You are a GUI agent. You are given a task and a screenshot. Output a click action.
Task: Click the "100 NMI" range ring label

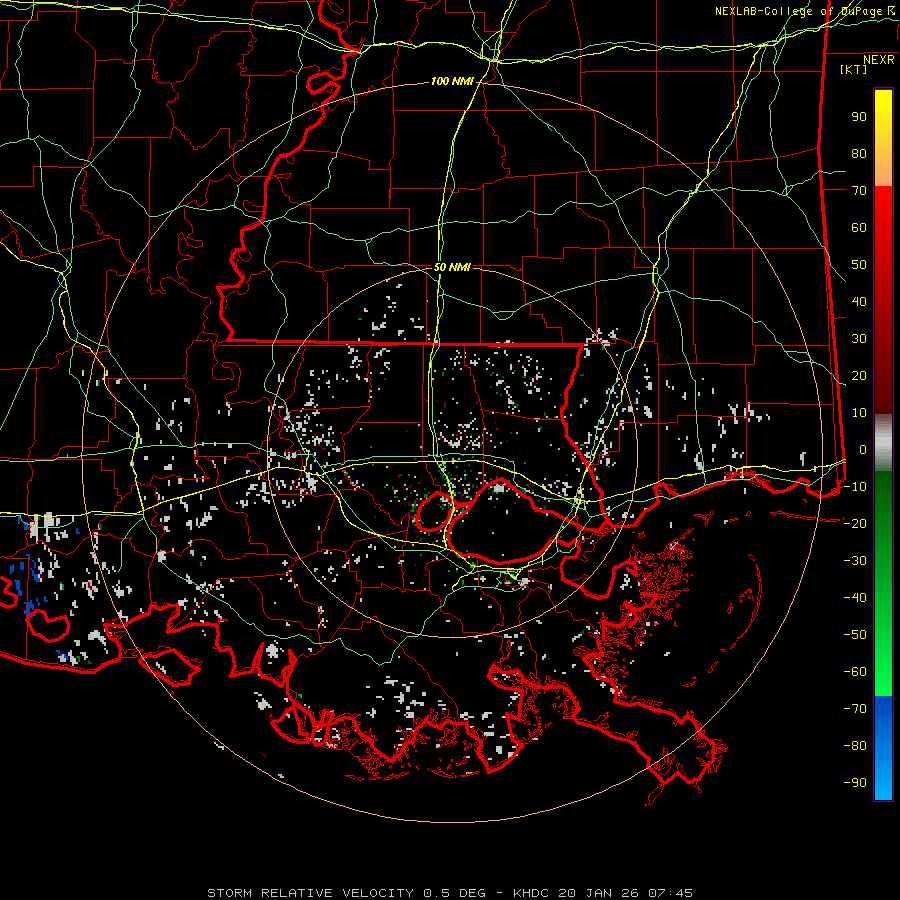click(452, 82)
